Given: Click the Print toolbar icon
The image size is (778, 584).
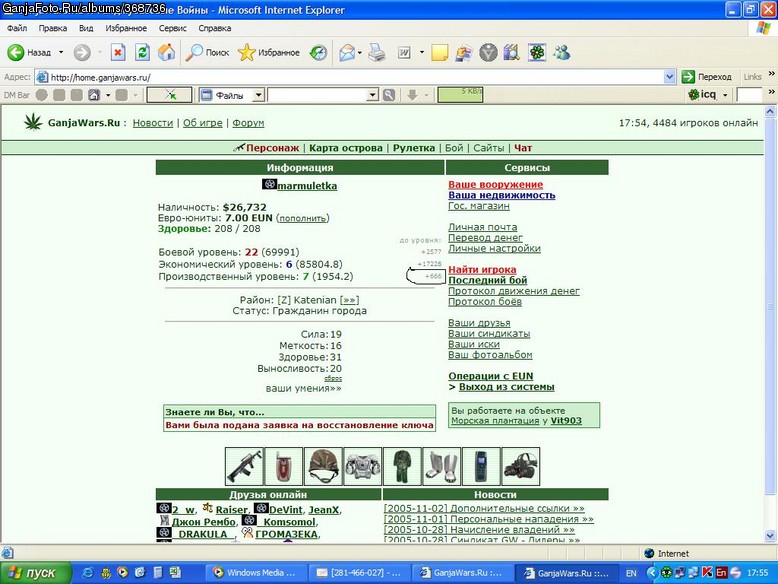Looking at the screenshot, I should pyautogui.click(x=377, y=52).
